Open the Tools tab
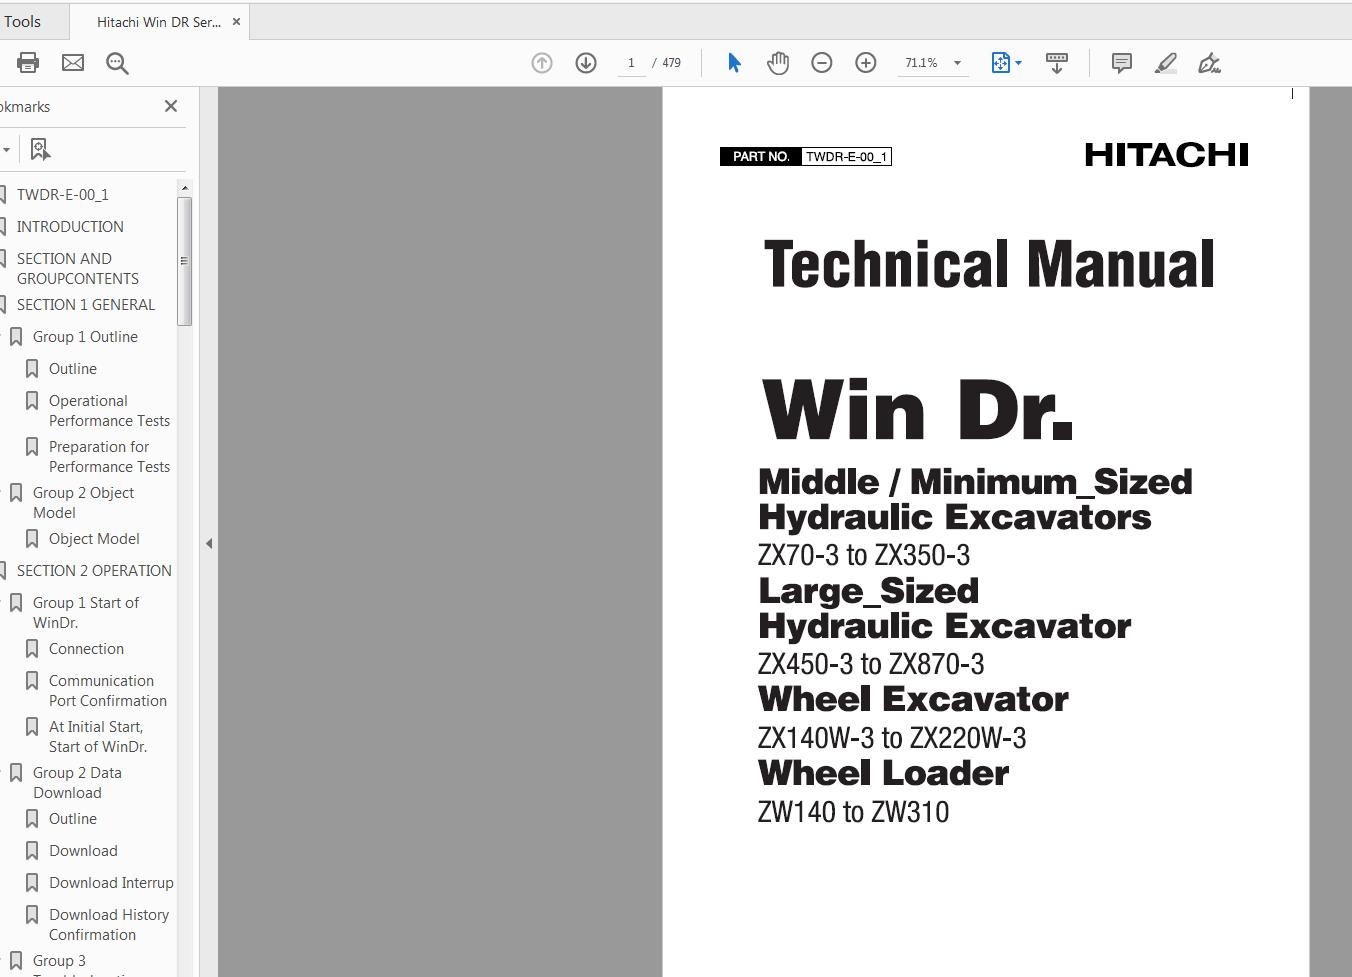 (22, 21)
